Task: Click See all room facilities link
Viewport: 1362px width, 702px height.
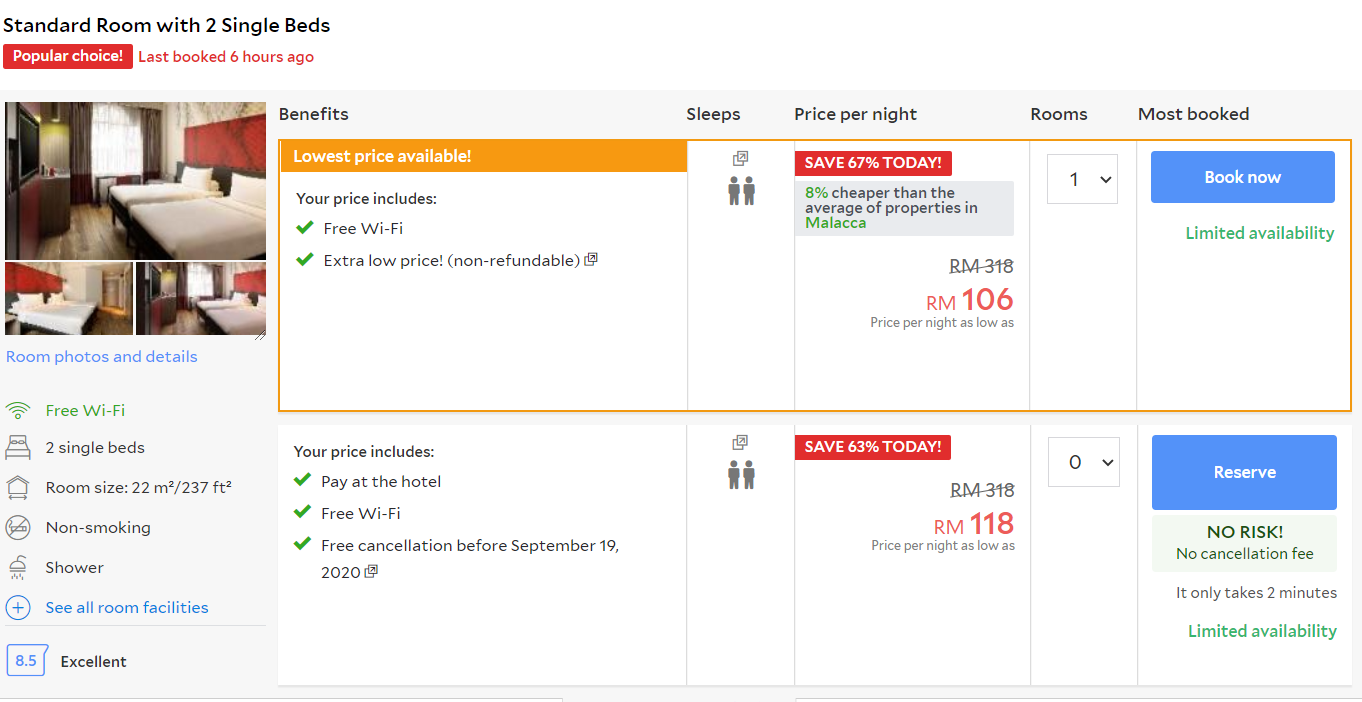Action: pos(127,607)
